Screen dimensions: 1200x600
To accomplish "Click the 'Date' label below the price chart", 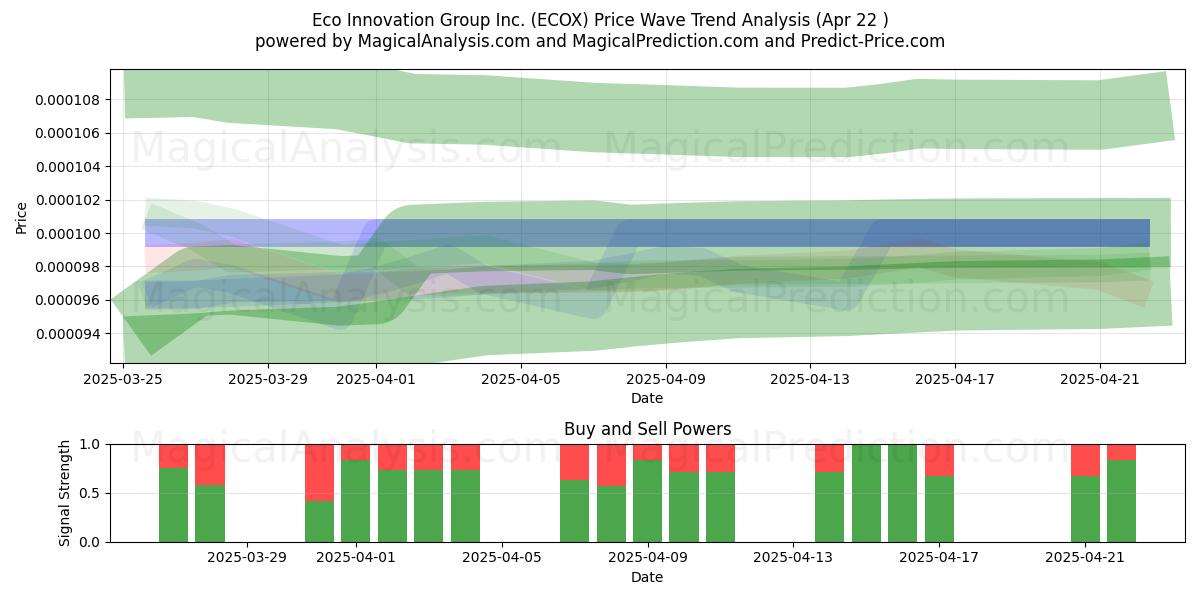I will coord(647,398).
